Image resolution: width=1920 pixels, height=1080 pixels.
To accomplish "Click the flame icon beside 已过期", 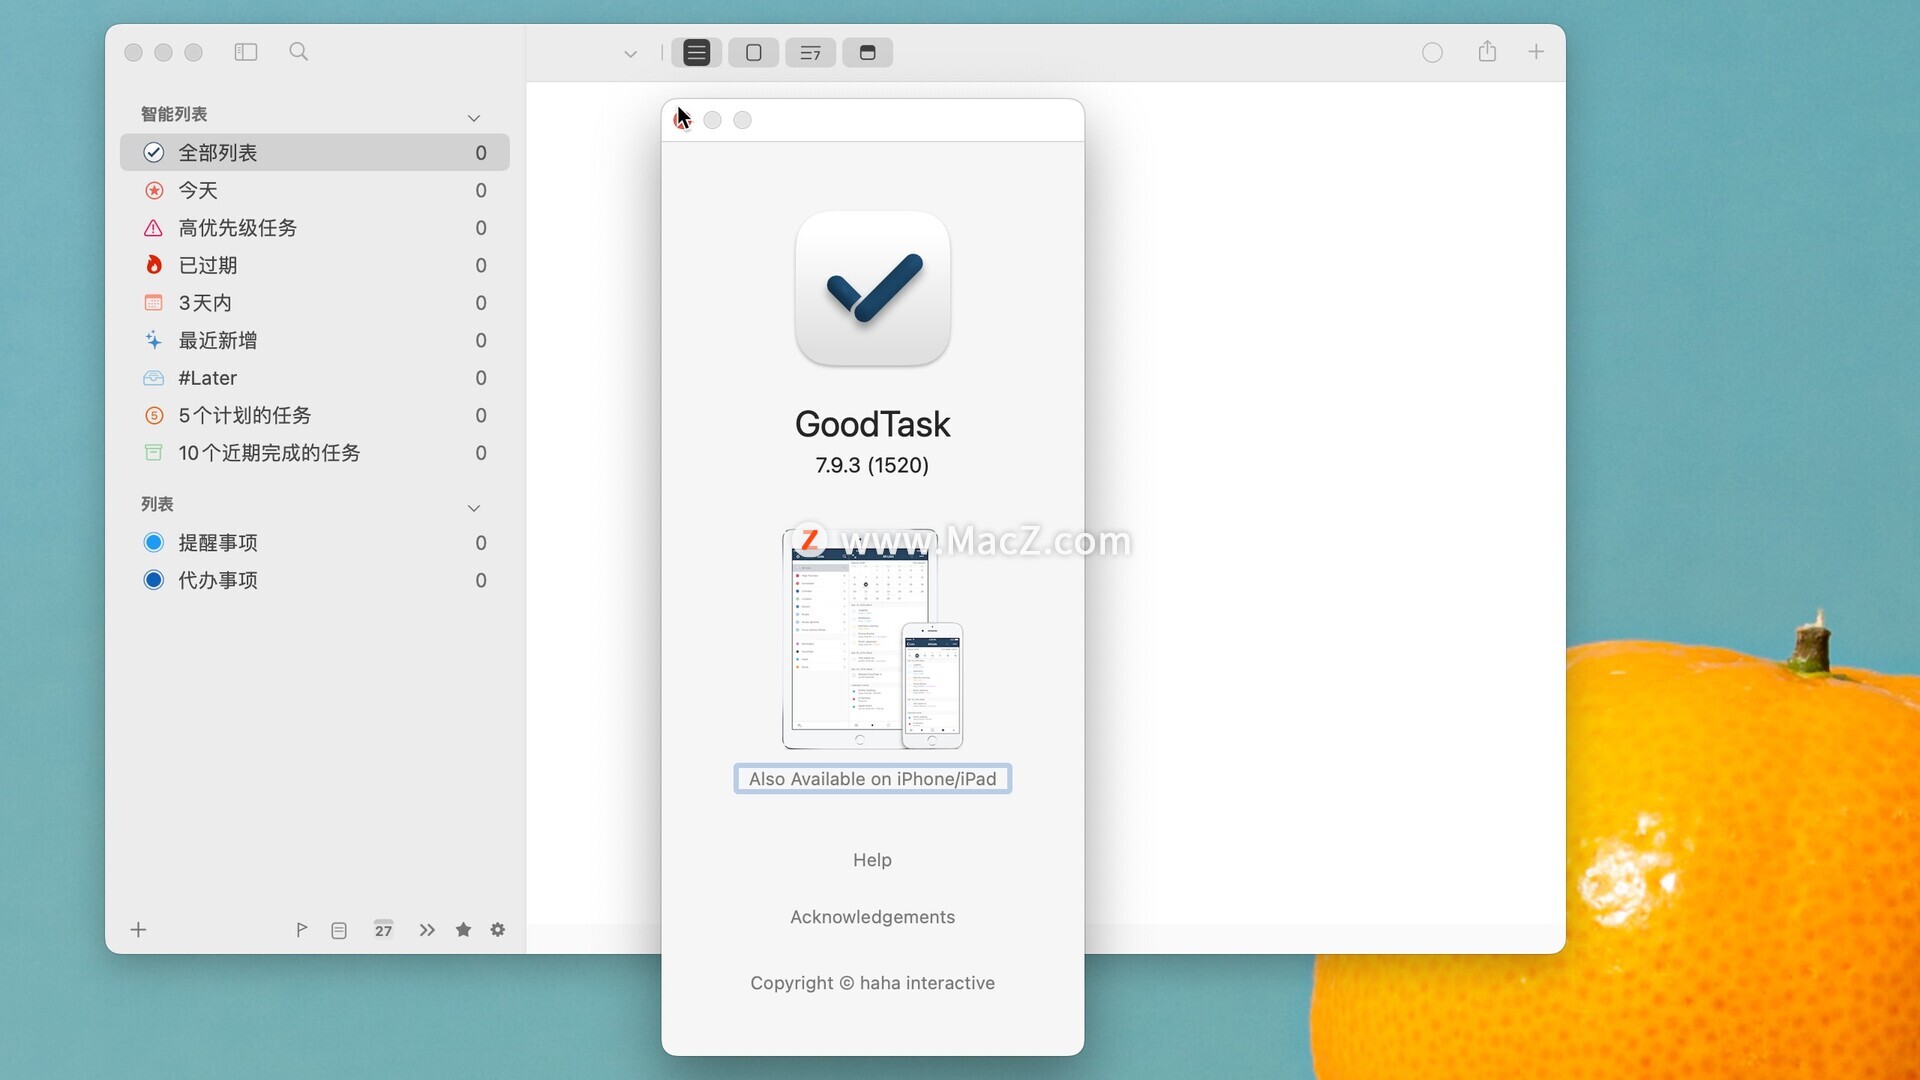I will pyautogui.click(x=153, y=265).
